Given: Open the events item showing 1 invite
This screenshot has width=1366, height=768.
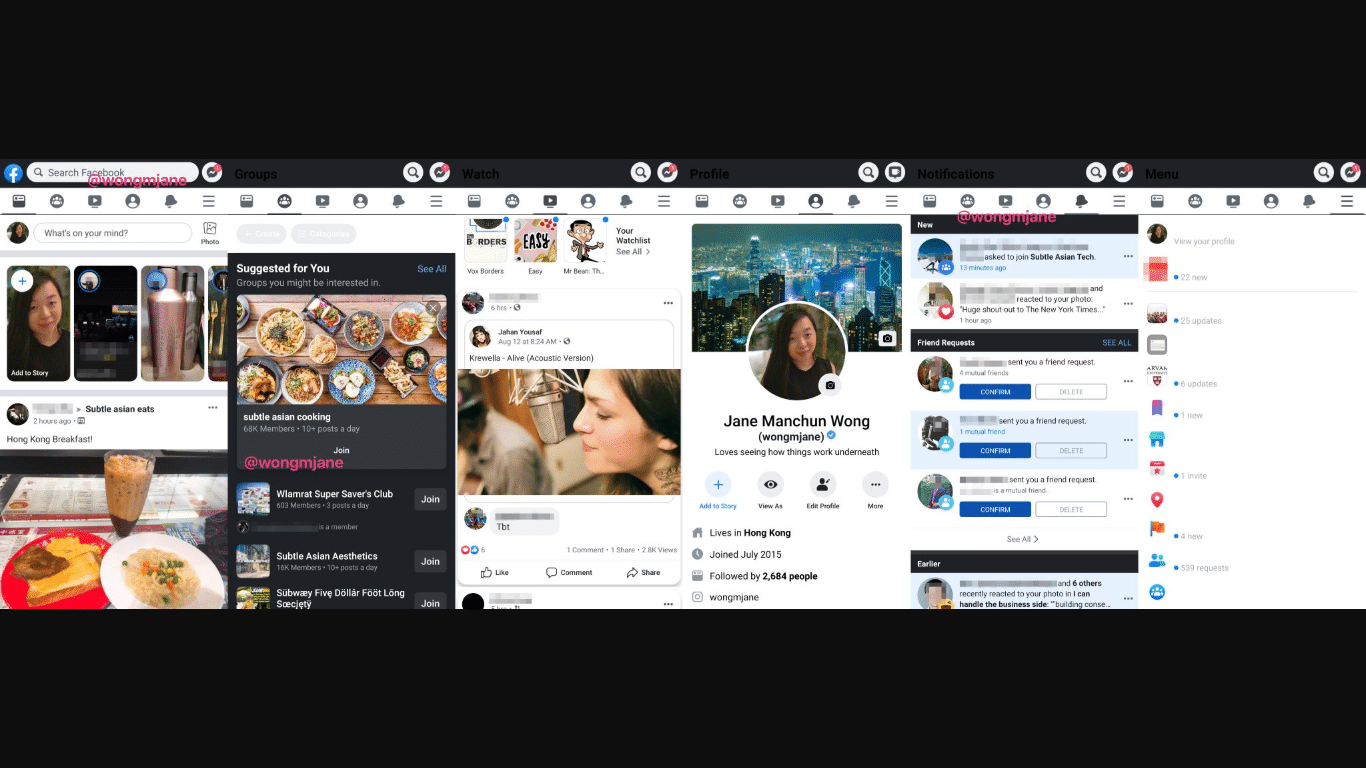Looking at the screenshot, I should click(1157, 470).
